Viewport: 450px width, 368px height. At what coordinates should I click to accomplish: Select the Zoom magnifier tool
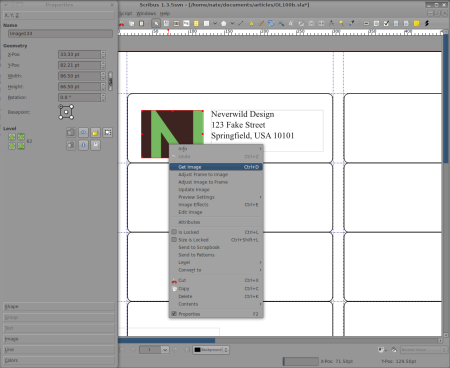pos(281,23)
